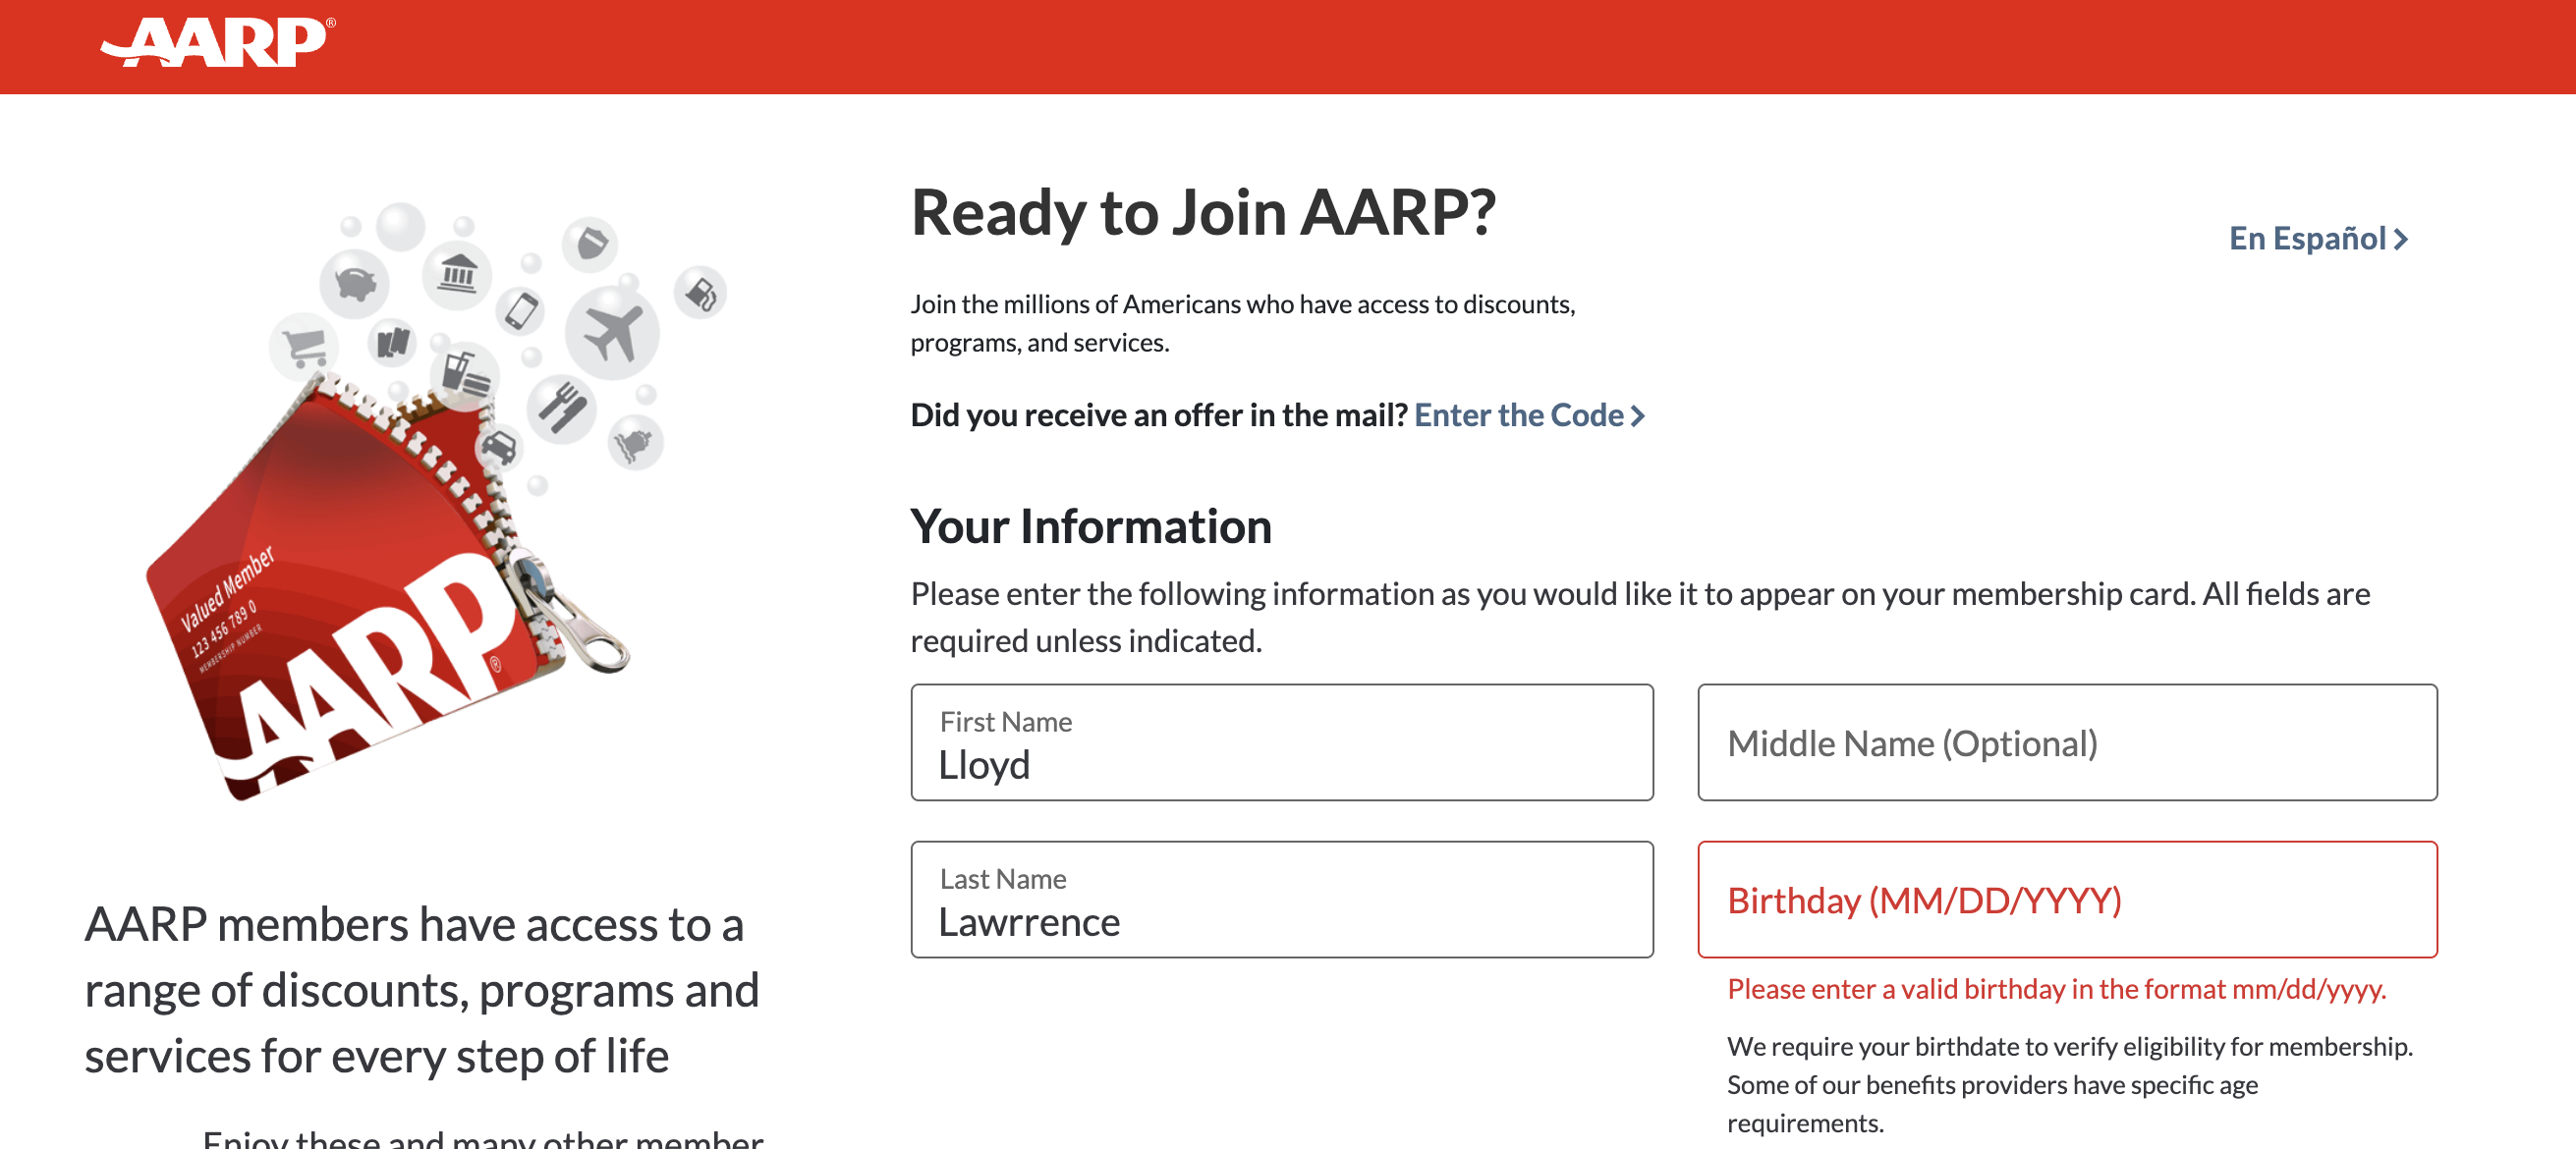Click the "Your Information" heading
The height and width of the screenshot is (1149, 2576).
click(x=1091, y=526)
